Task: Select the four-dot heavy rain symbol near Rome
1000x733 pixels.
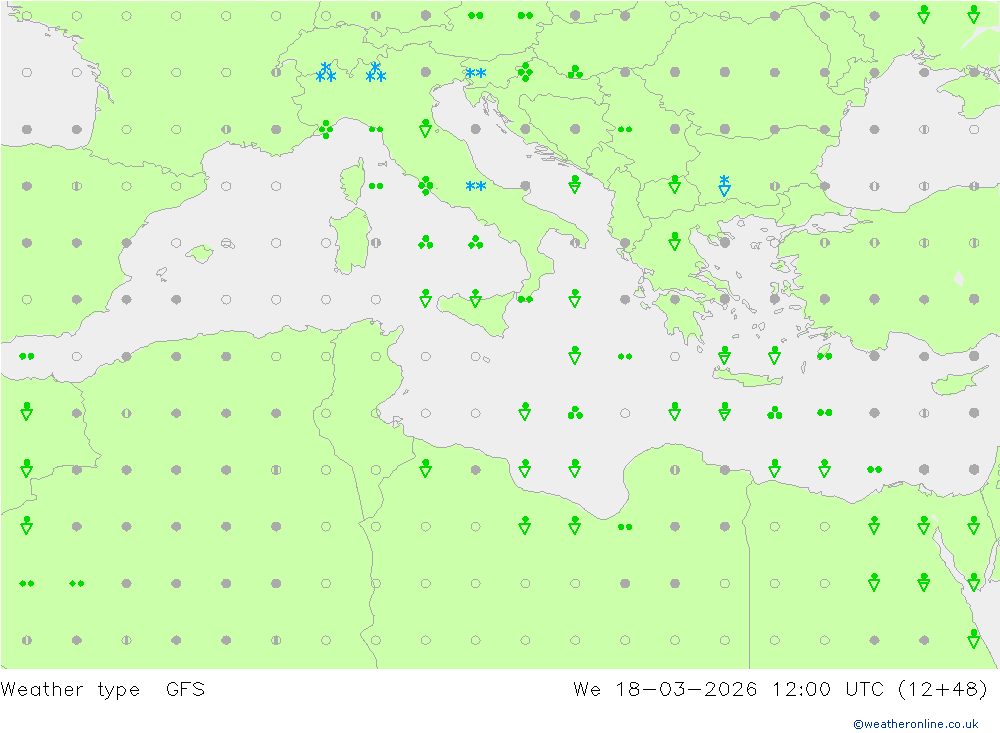Action: click(425, 186)
